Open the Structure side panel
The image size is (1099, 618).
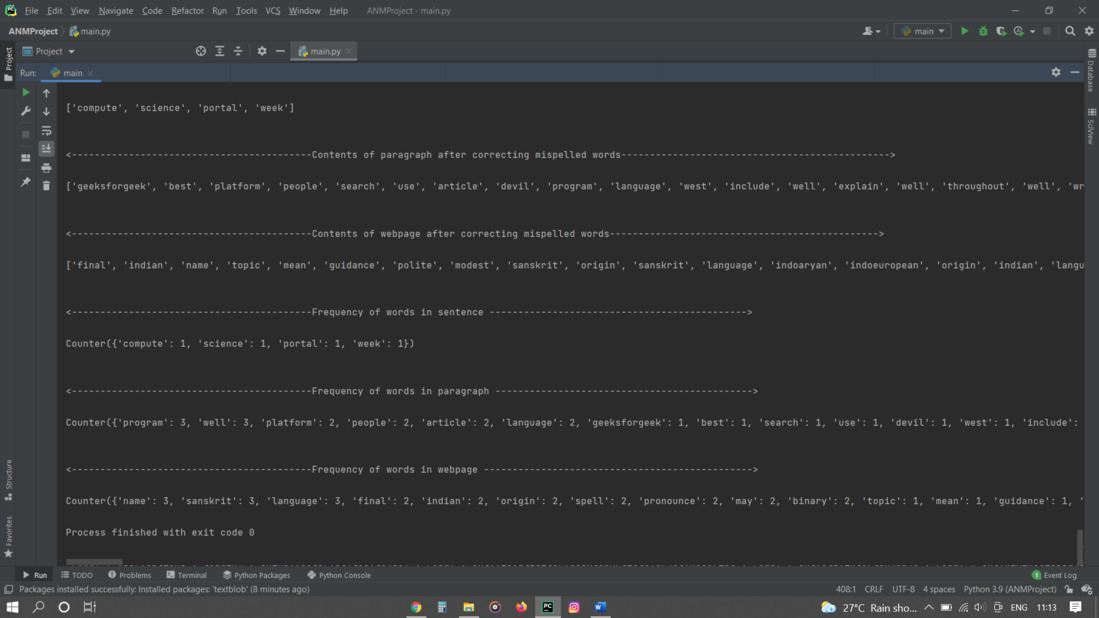tap(8, 480)
